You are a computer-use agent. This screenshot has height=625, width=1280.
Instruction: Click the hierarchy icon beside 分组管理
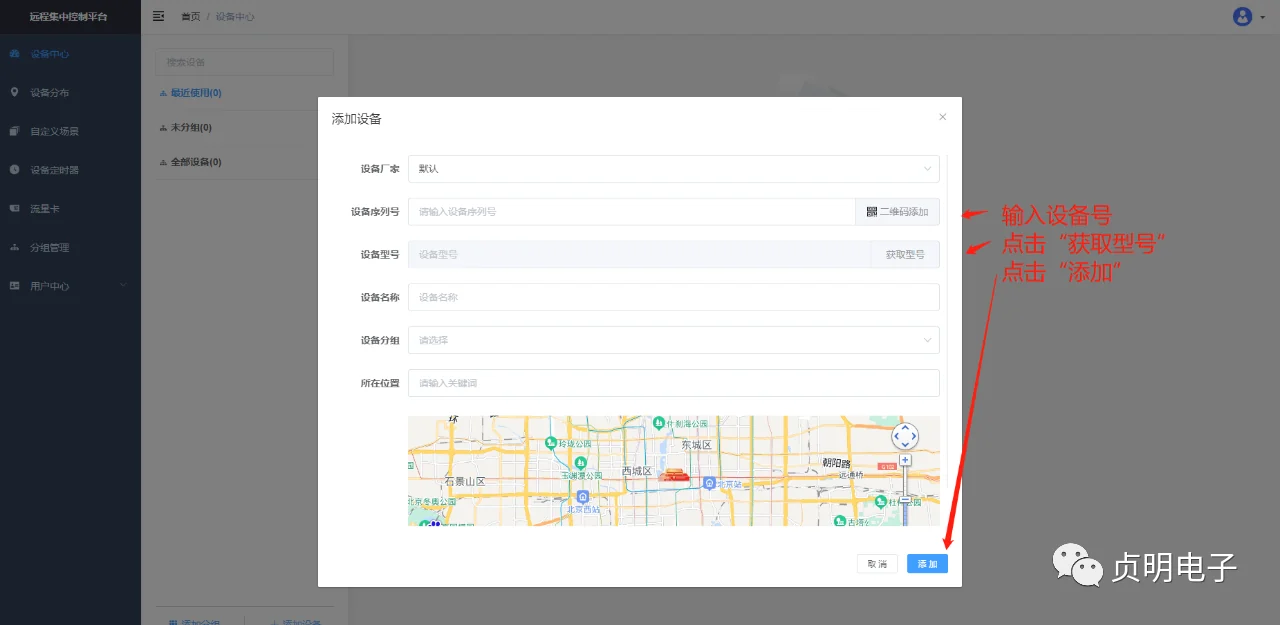[14, 247]
